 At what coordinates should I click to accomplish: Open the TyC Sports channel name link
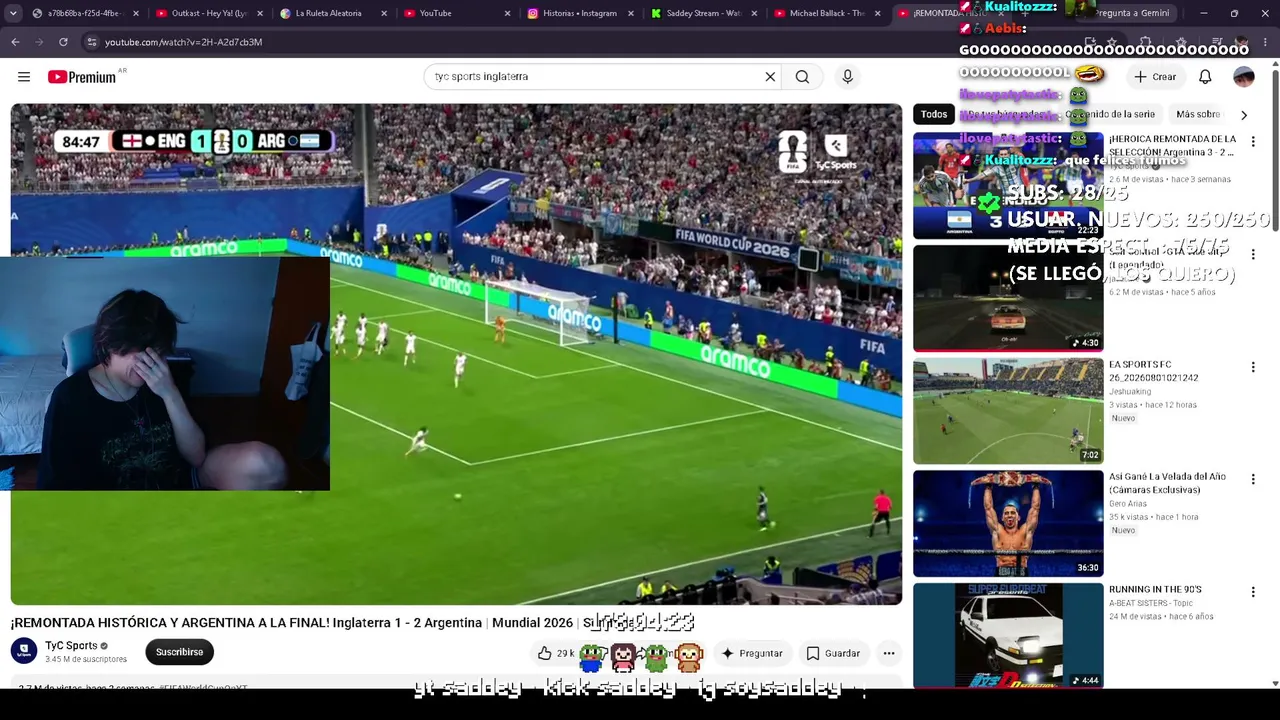click(x=71, y=646)
